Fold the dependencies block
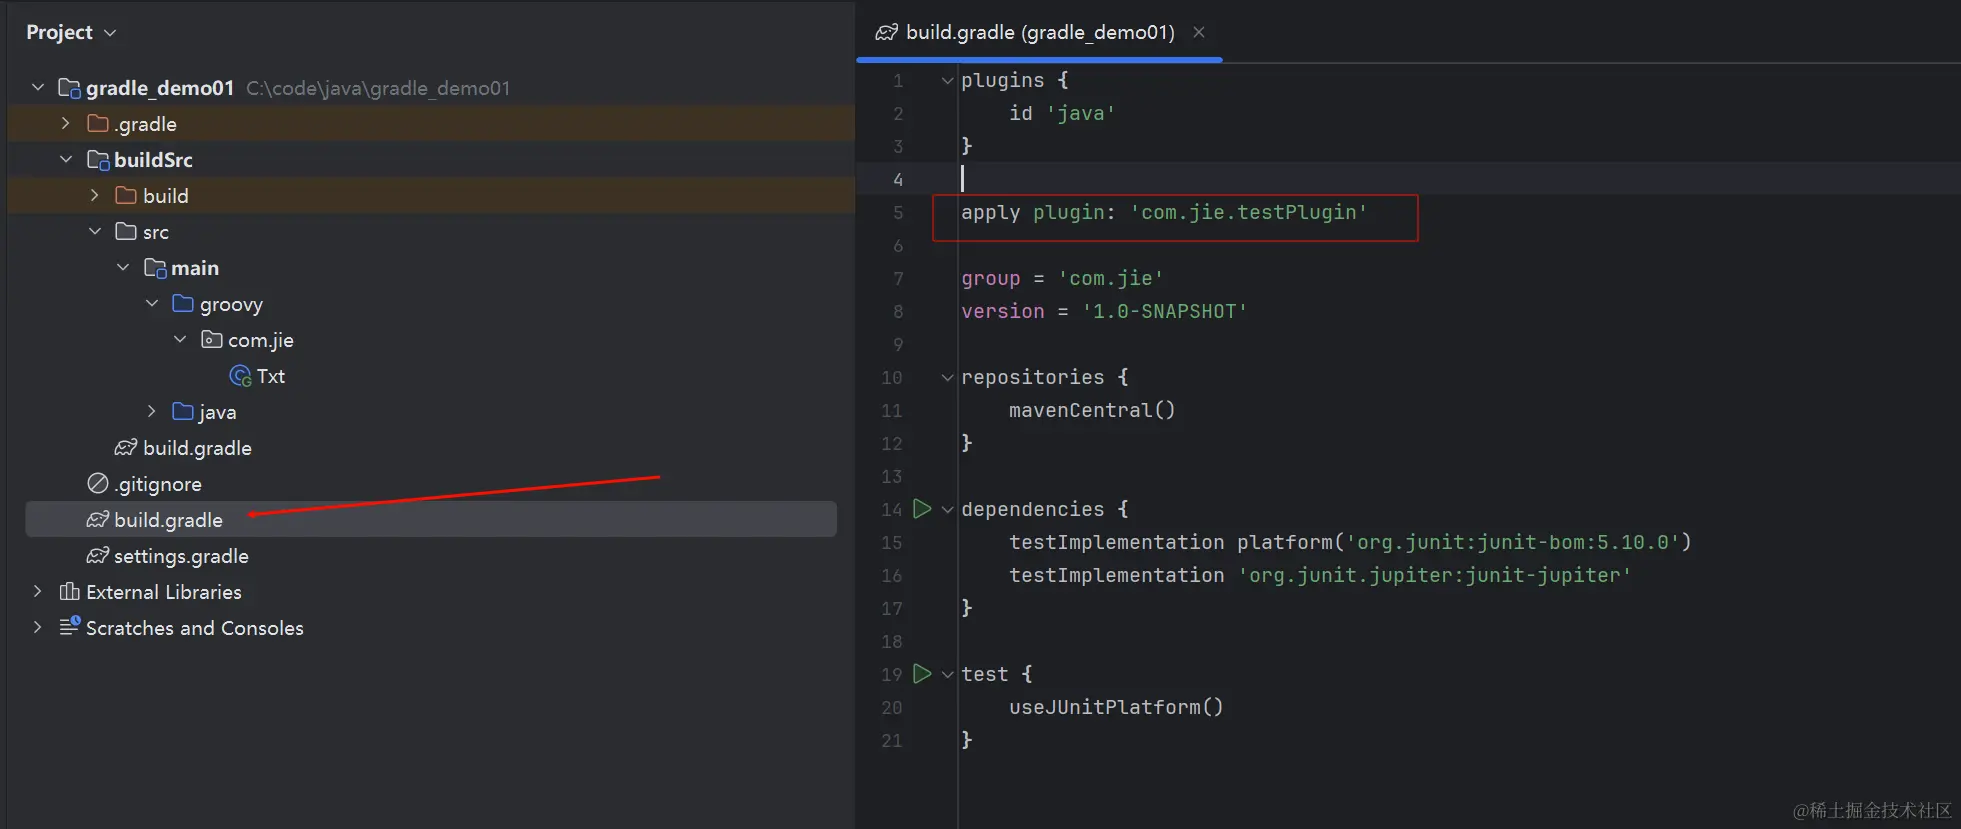The image size is (1961, 829). [947, 510]
